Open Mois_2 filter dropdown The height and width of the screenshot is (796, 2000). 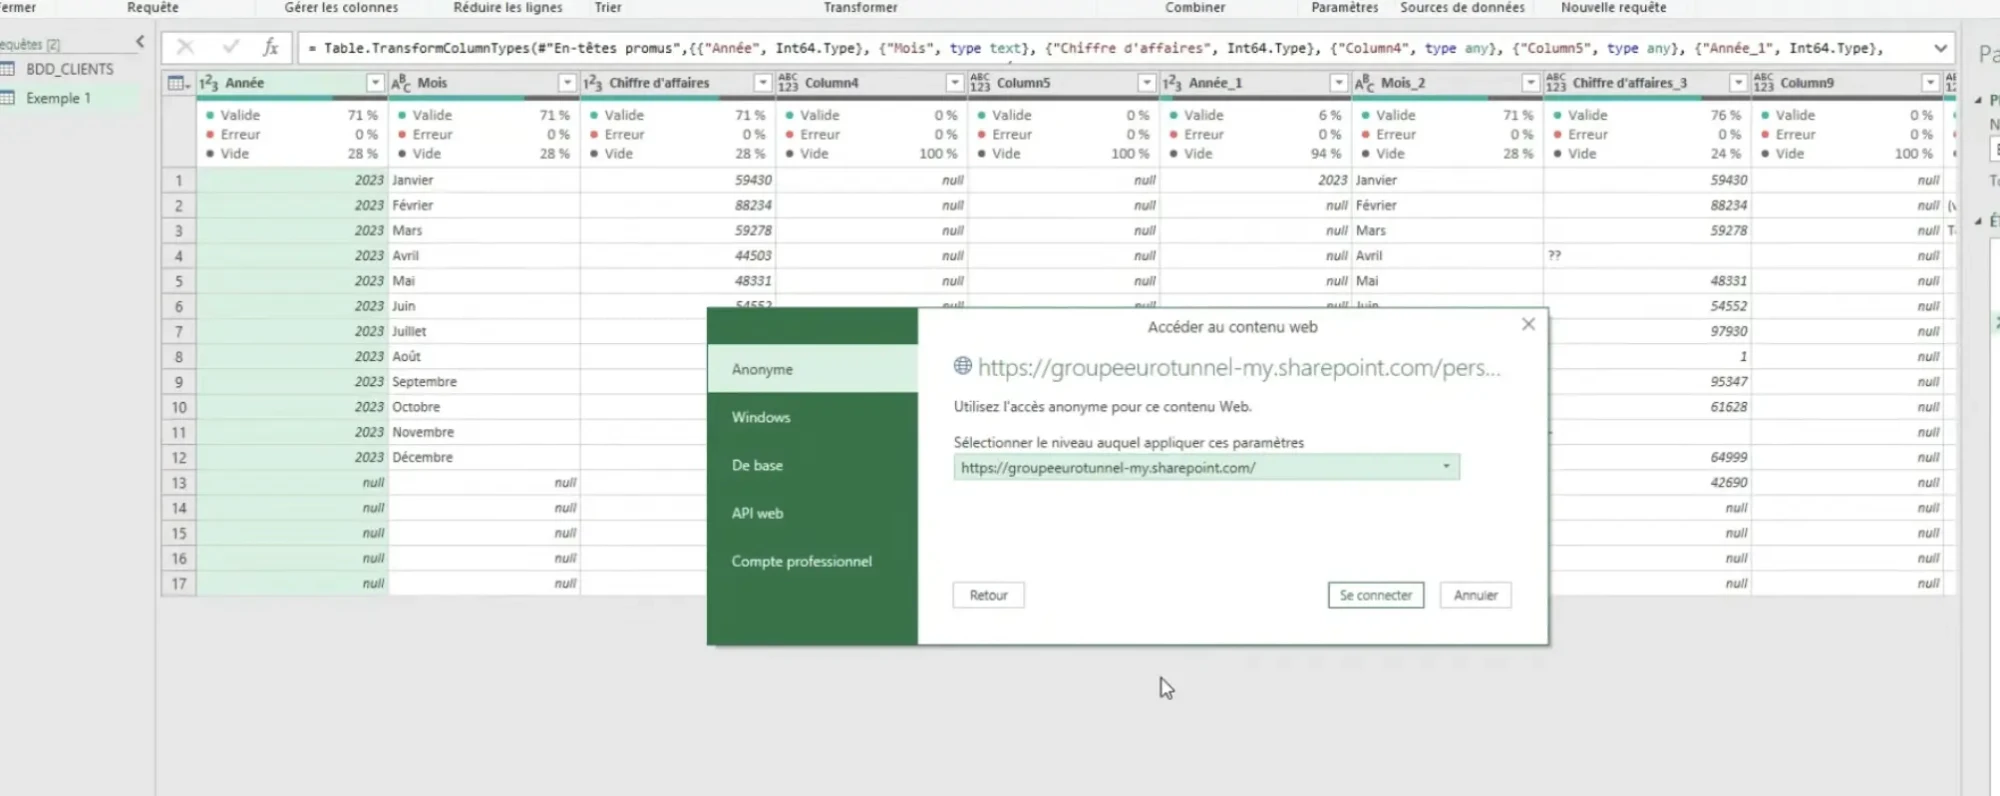pyautogui.click(x=1531, y=83)
